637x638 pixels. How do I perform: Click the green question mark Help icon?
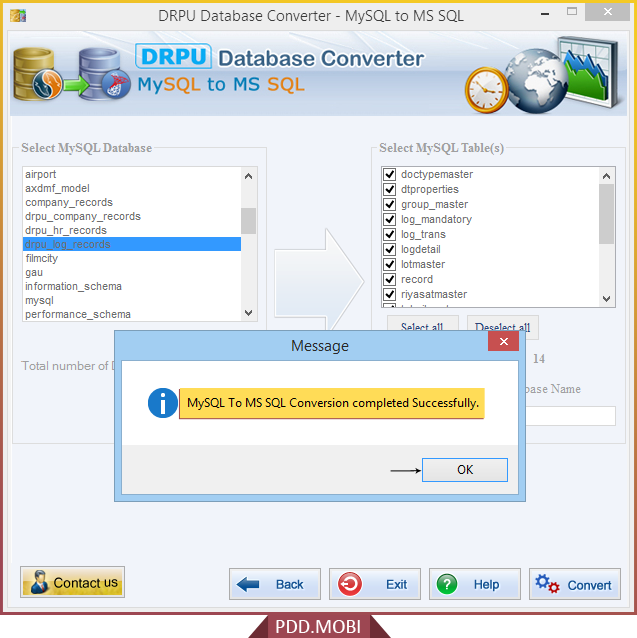[x=447, y=584]
